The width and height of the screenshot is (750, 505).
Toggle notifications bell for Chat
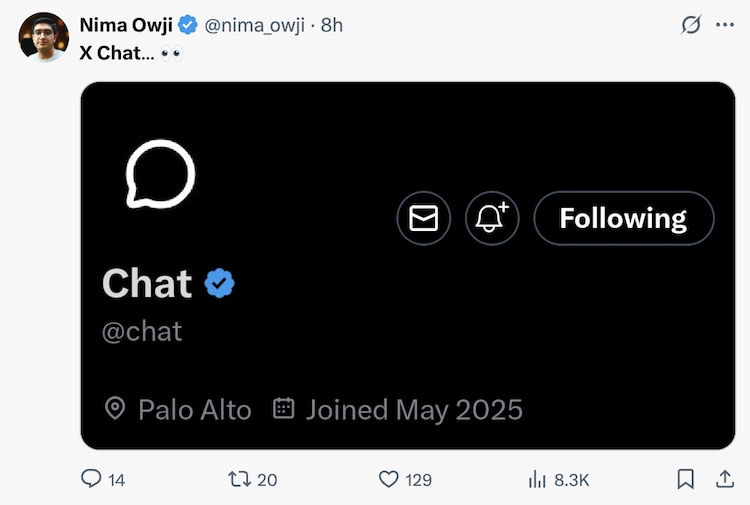click(492, 218)
